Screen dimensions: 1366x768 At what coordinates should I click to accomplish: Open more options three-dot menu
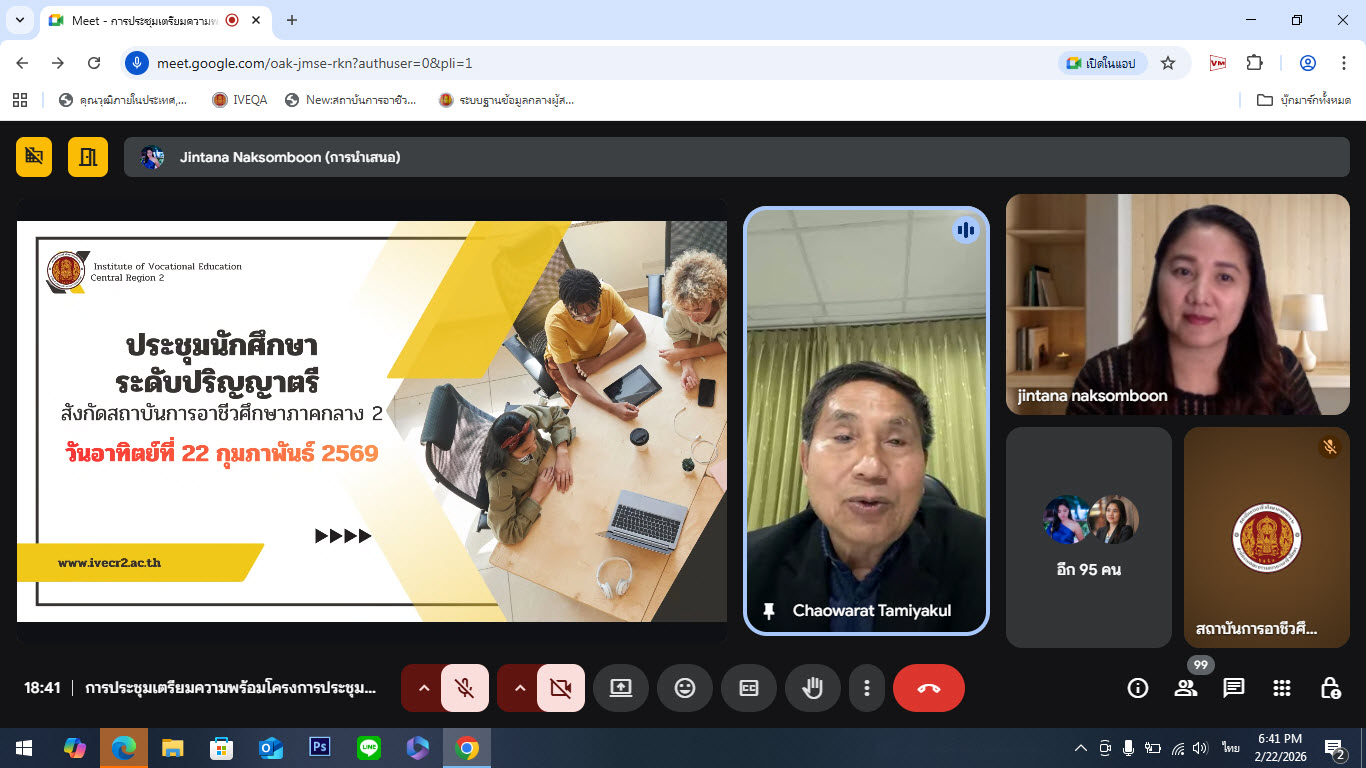[866, 688]
